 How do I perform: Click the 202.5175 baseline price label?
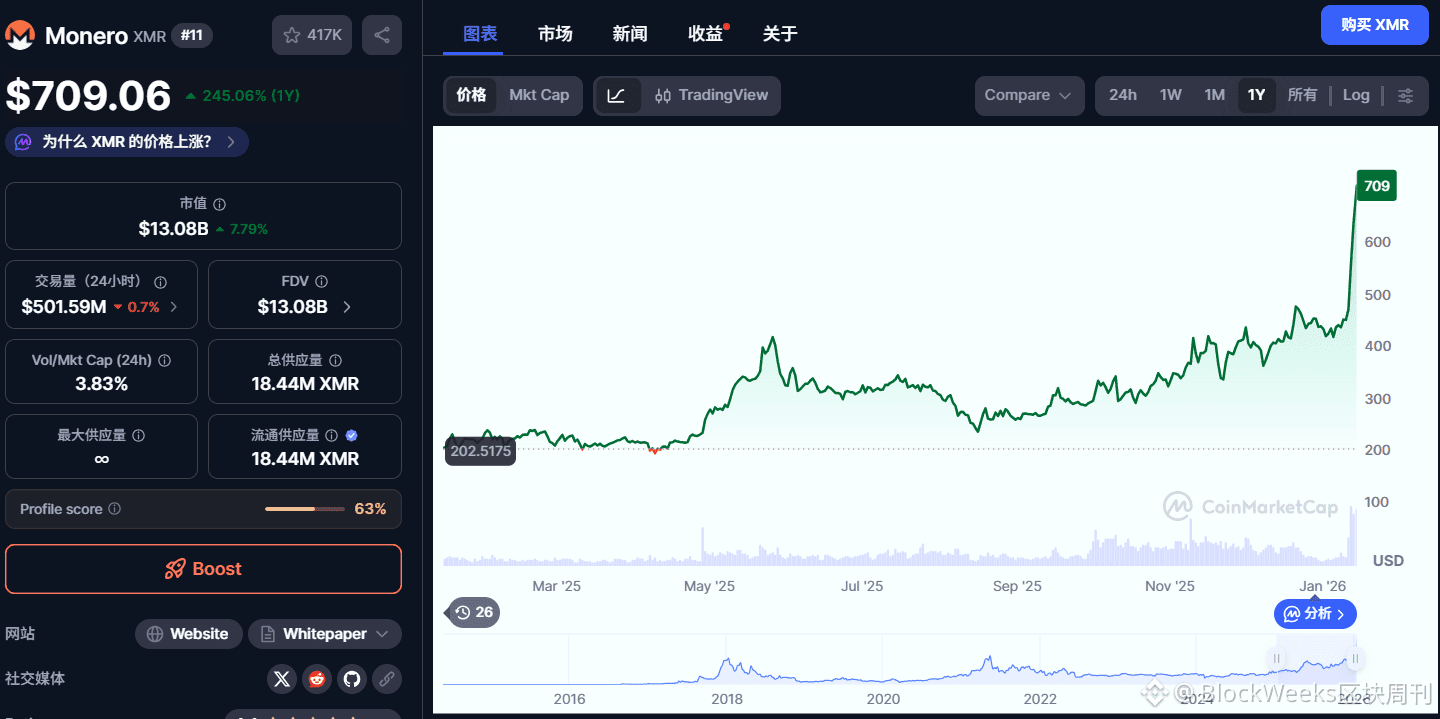pyautogui.click(x=481, y=451)
